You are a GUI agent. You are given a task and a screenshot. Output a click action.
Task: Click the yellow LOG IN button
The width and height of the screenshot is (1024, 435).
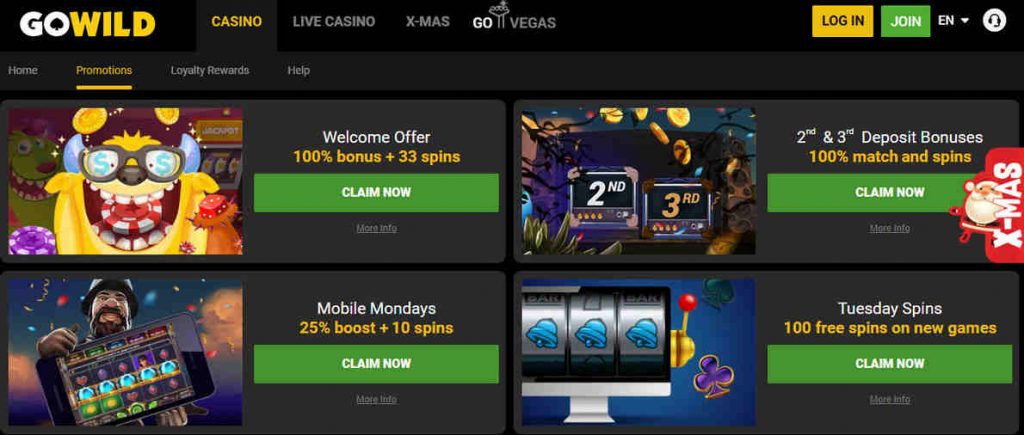tap(842, 21)
